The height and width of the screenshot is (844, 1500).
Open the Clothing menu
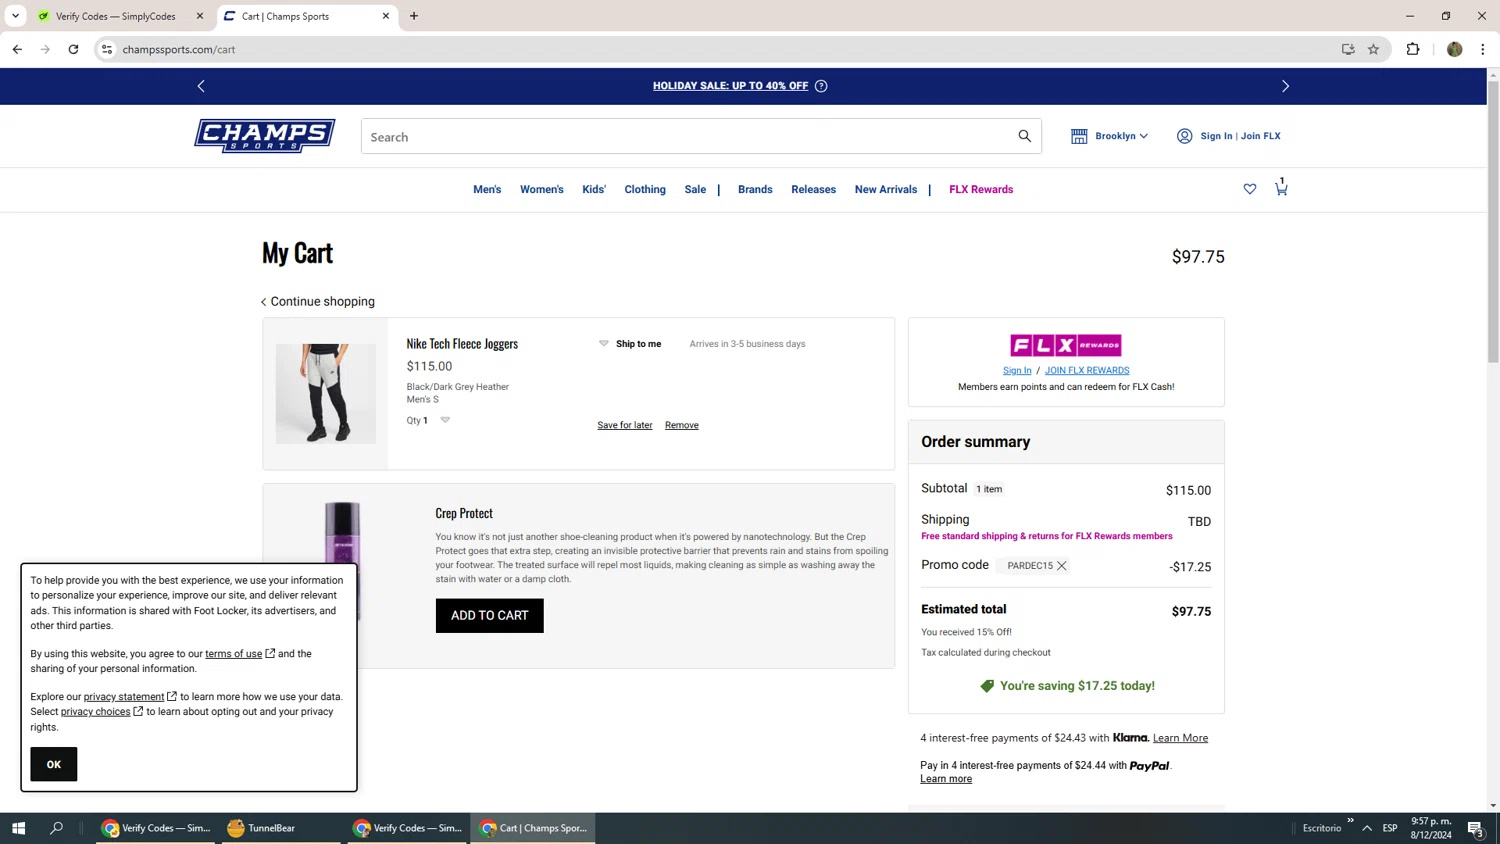click(x=645, y=189)
